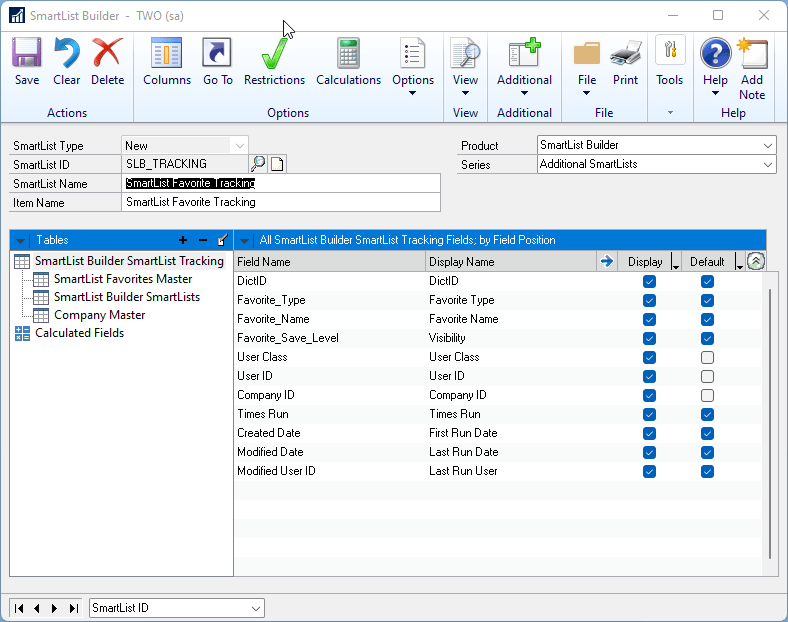This screenshot has width=788, height=622.
Task: Check Default for User ID row
Action: (707, 376)
